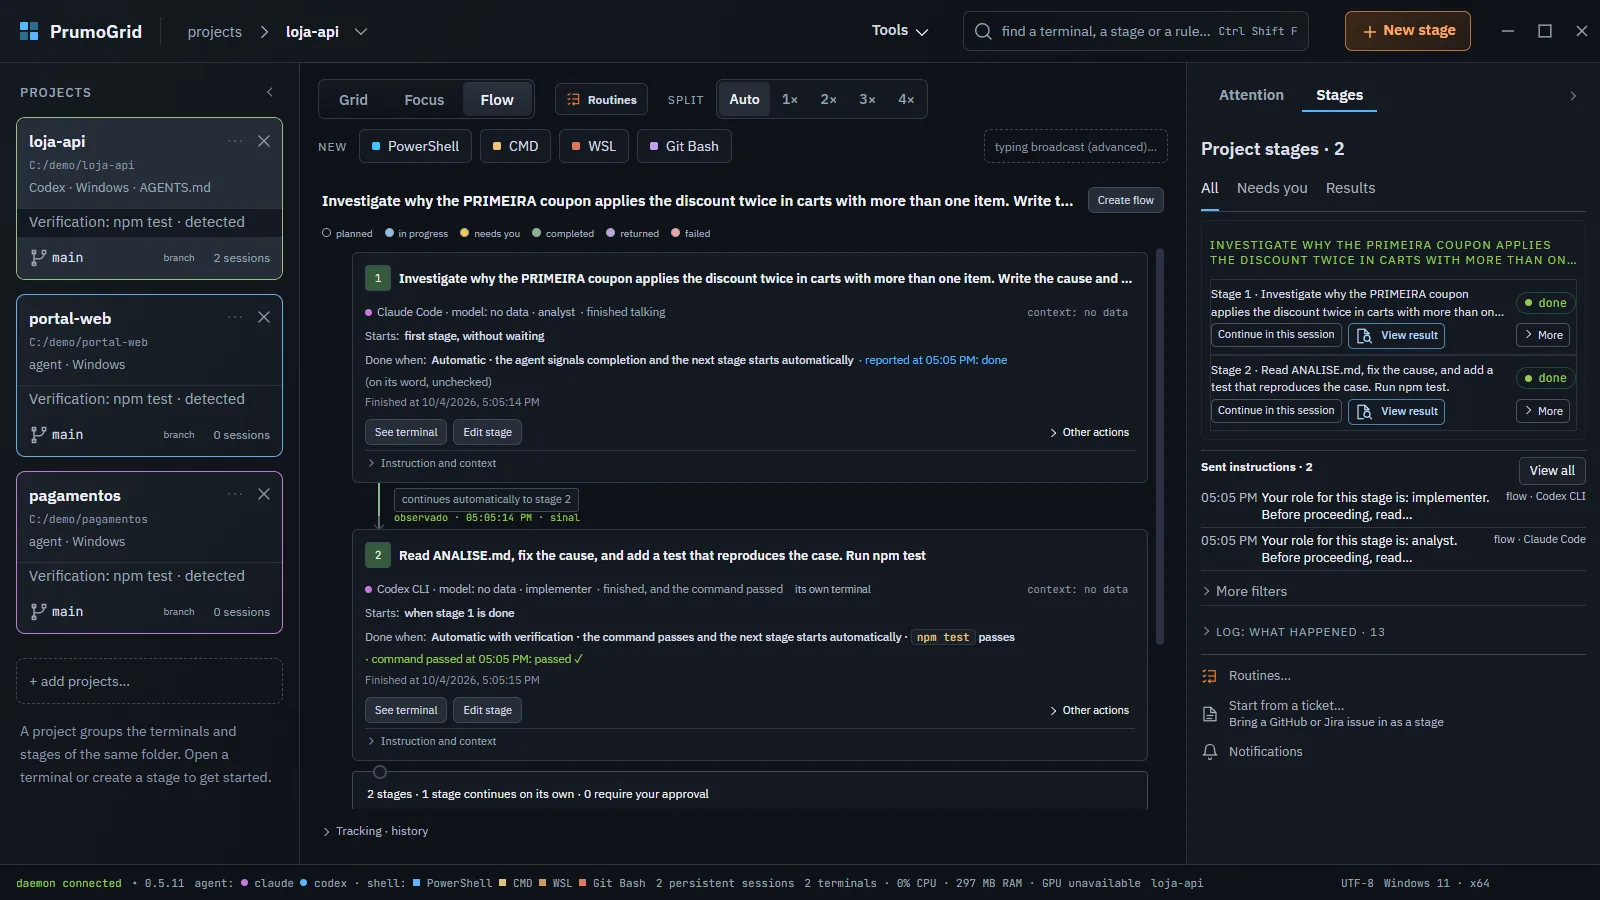Click the PrumoGrid logo icon

tap(29, 31)
